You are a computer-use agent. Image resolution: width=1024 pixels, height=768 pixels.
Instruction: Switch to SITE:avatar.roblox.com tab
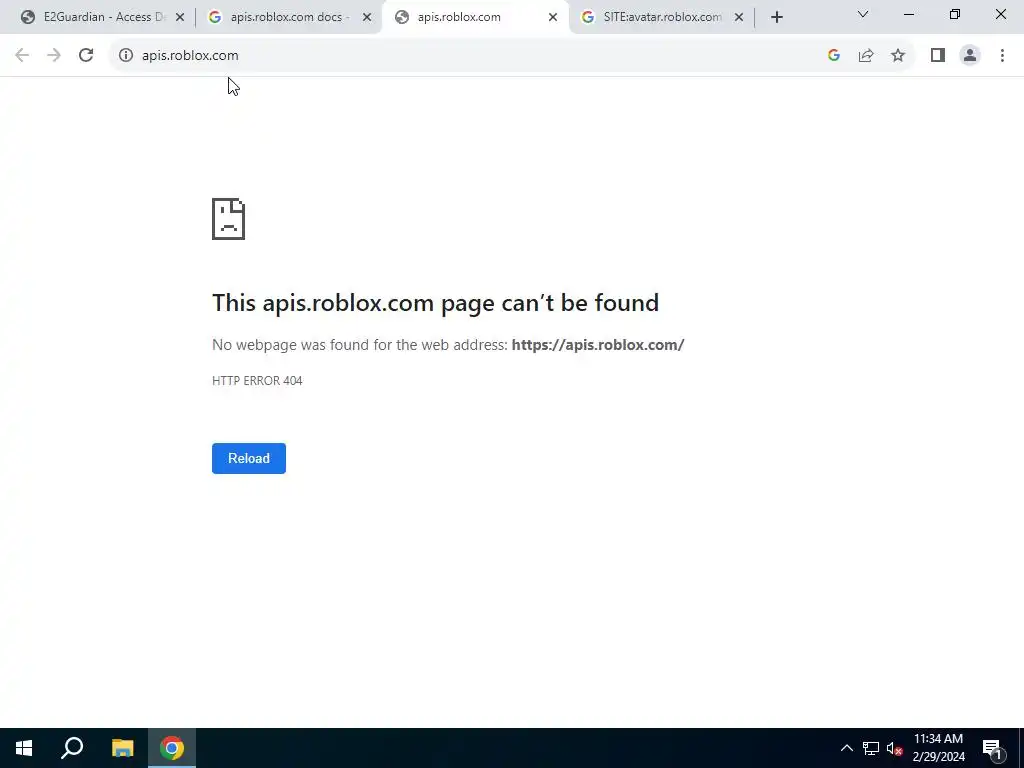(662, 18)
